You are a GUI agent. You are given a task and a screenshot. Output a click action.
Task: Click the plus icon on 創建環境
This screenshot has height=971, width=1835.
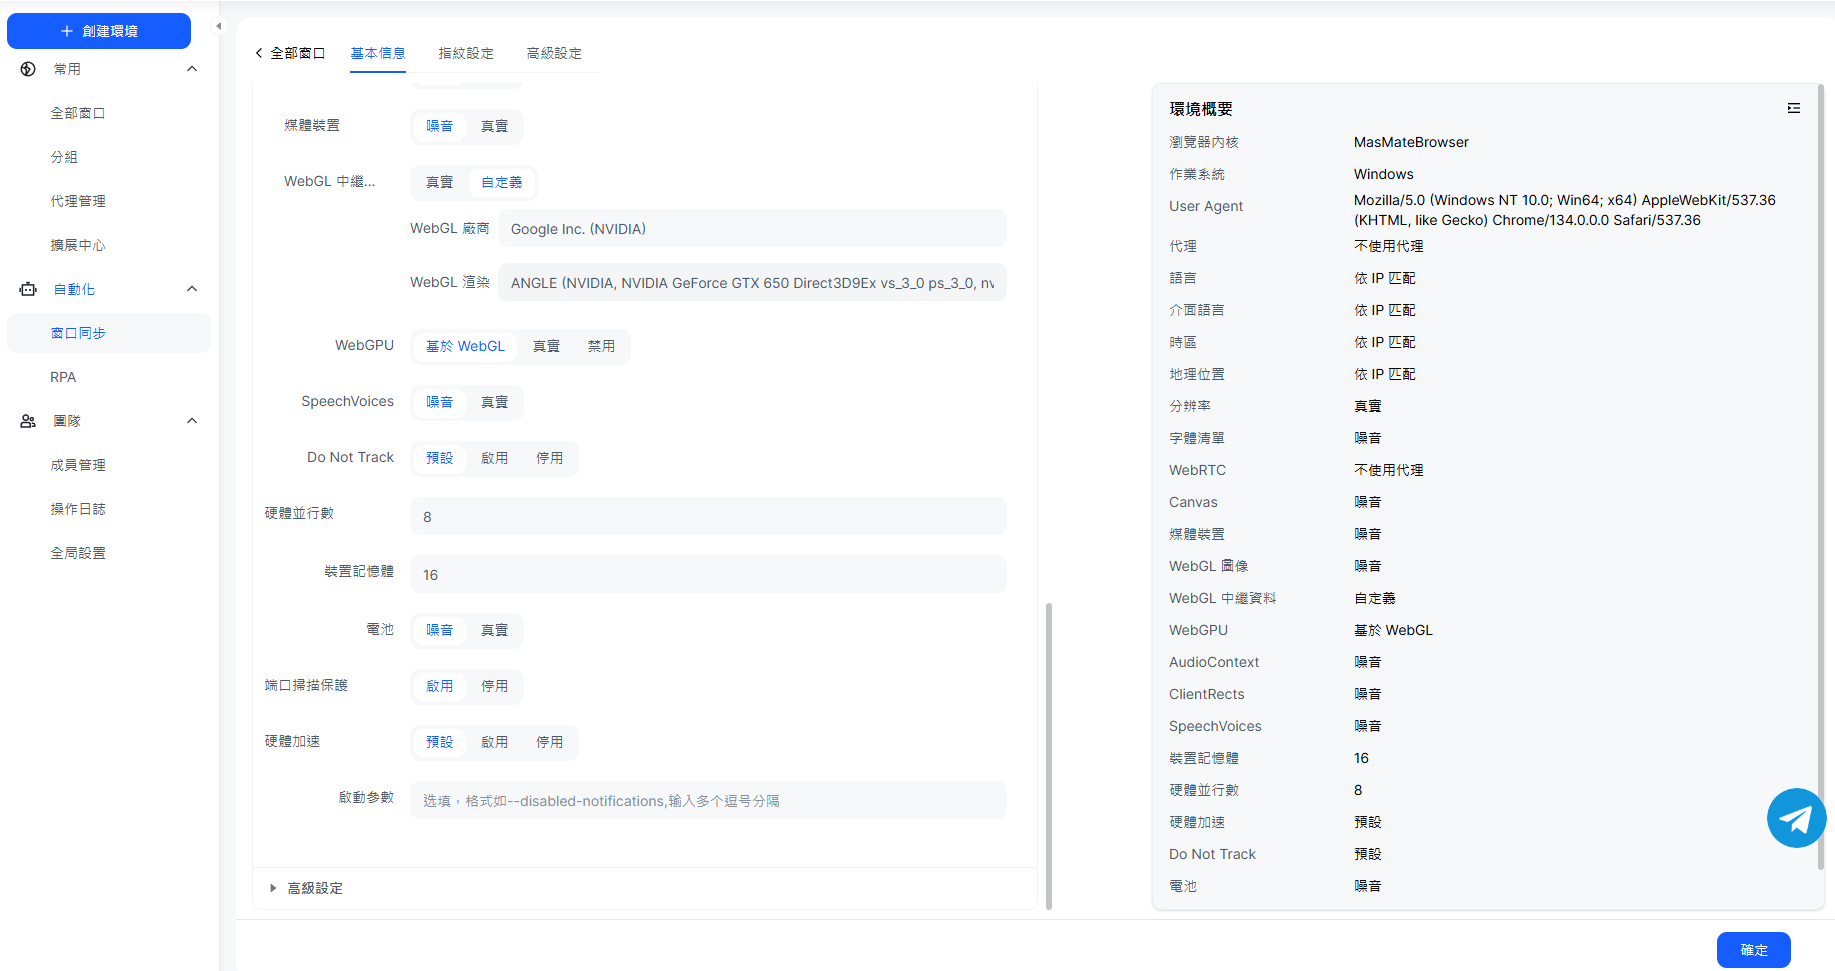tap(67, 31)
